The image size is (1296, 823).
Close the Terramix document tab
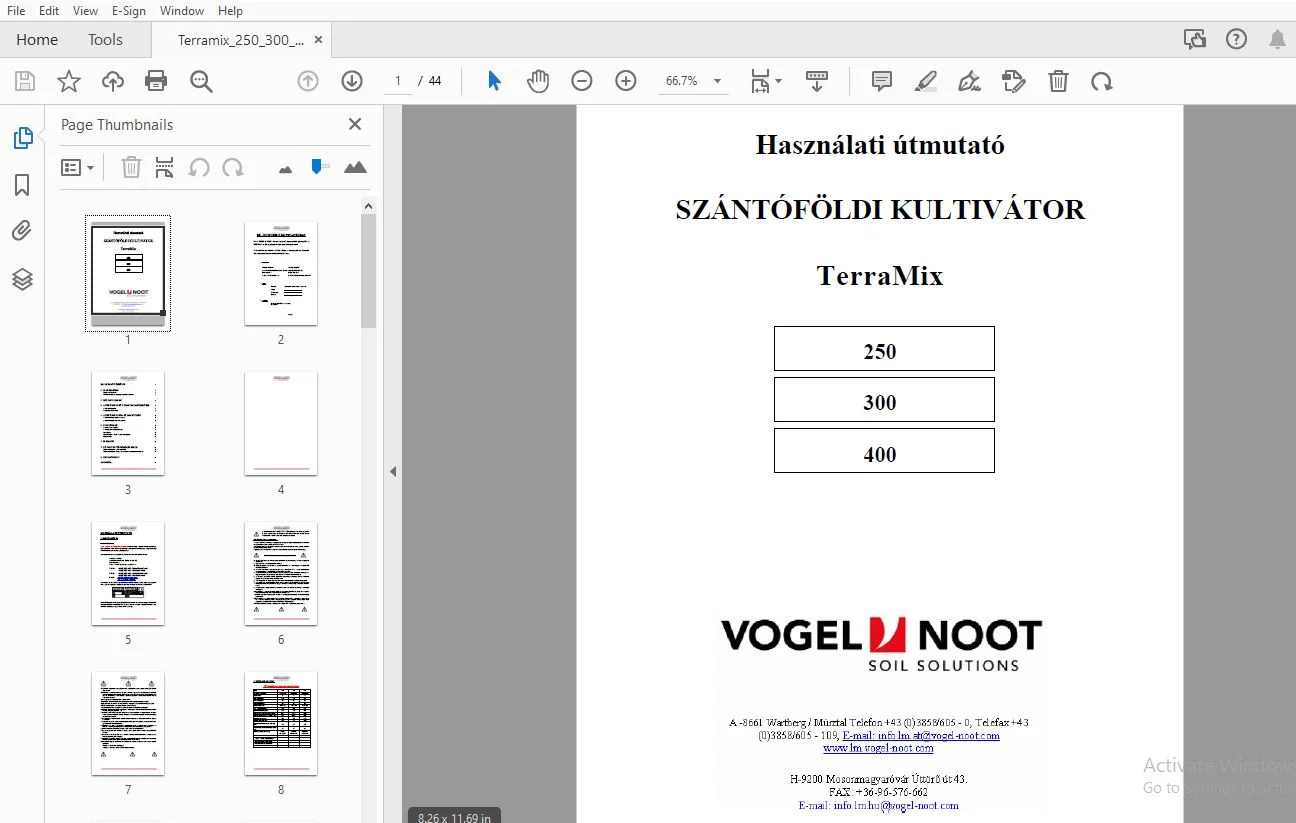318,40
